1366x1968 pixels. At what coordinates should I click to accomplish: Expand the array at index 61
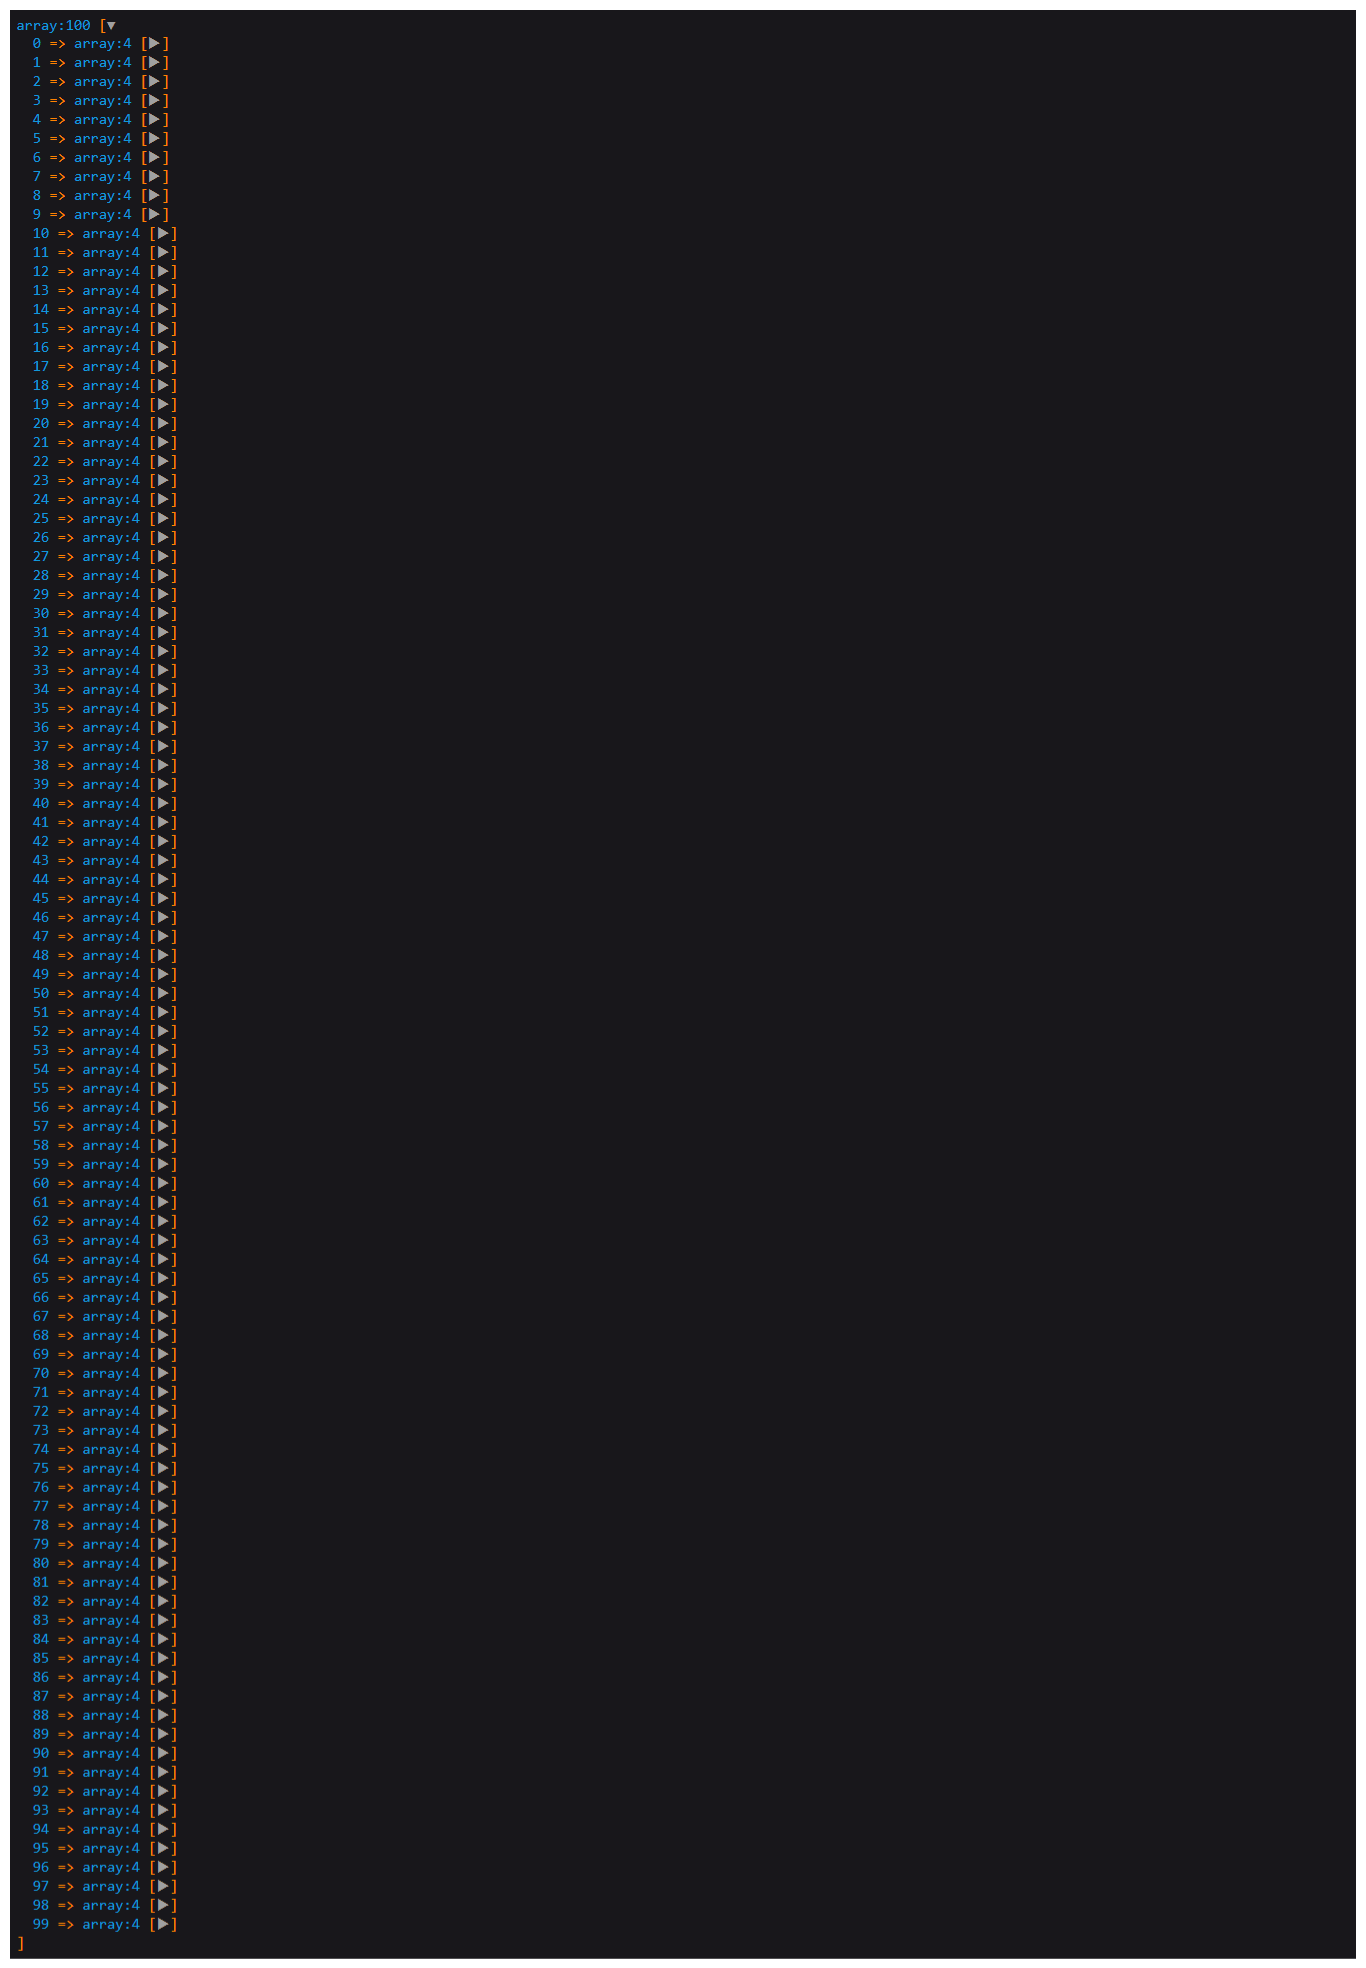[x=163, y=1203]
